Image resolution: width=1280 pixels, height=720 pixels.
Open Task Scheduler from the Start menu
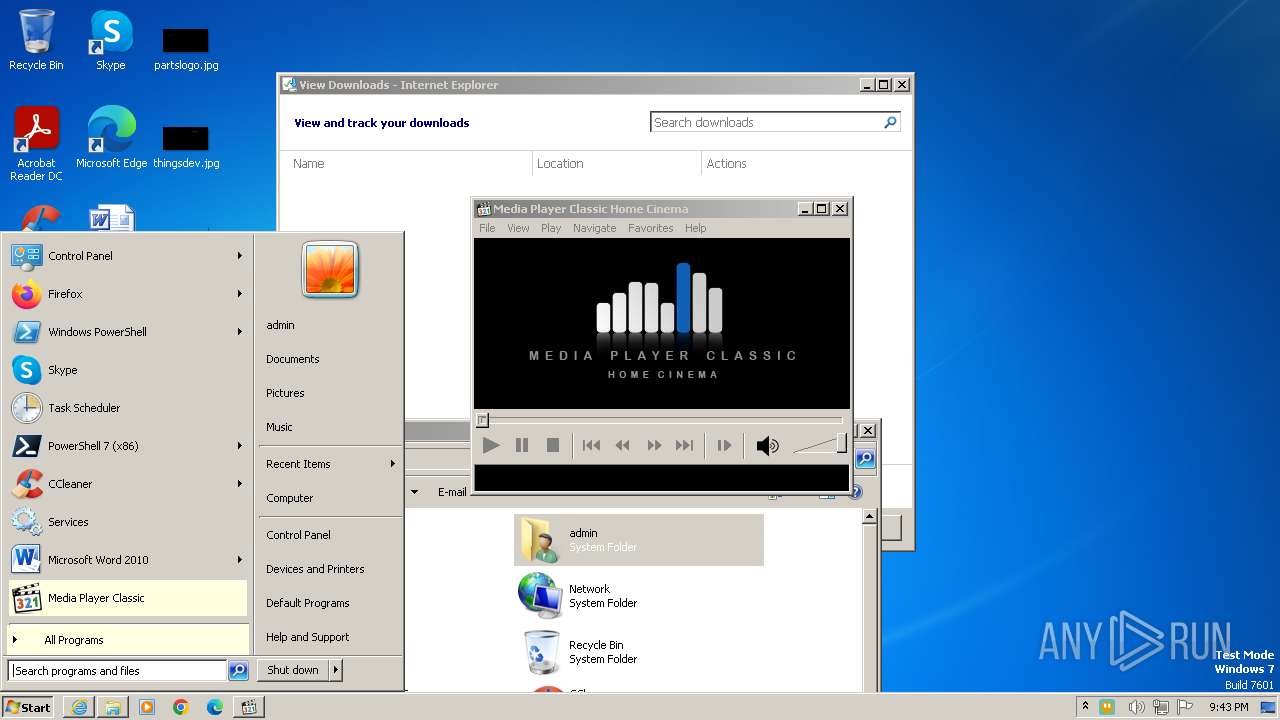point(128,408)
